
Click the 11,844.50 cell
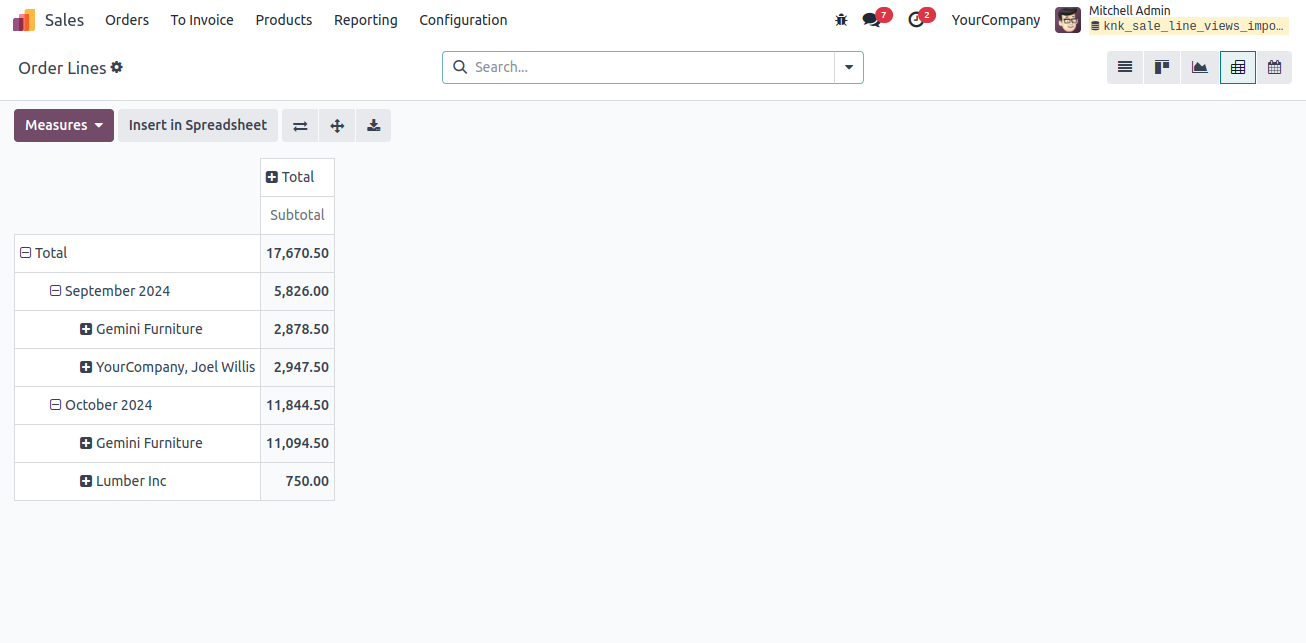(x=297, y=405)
